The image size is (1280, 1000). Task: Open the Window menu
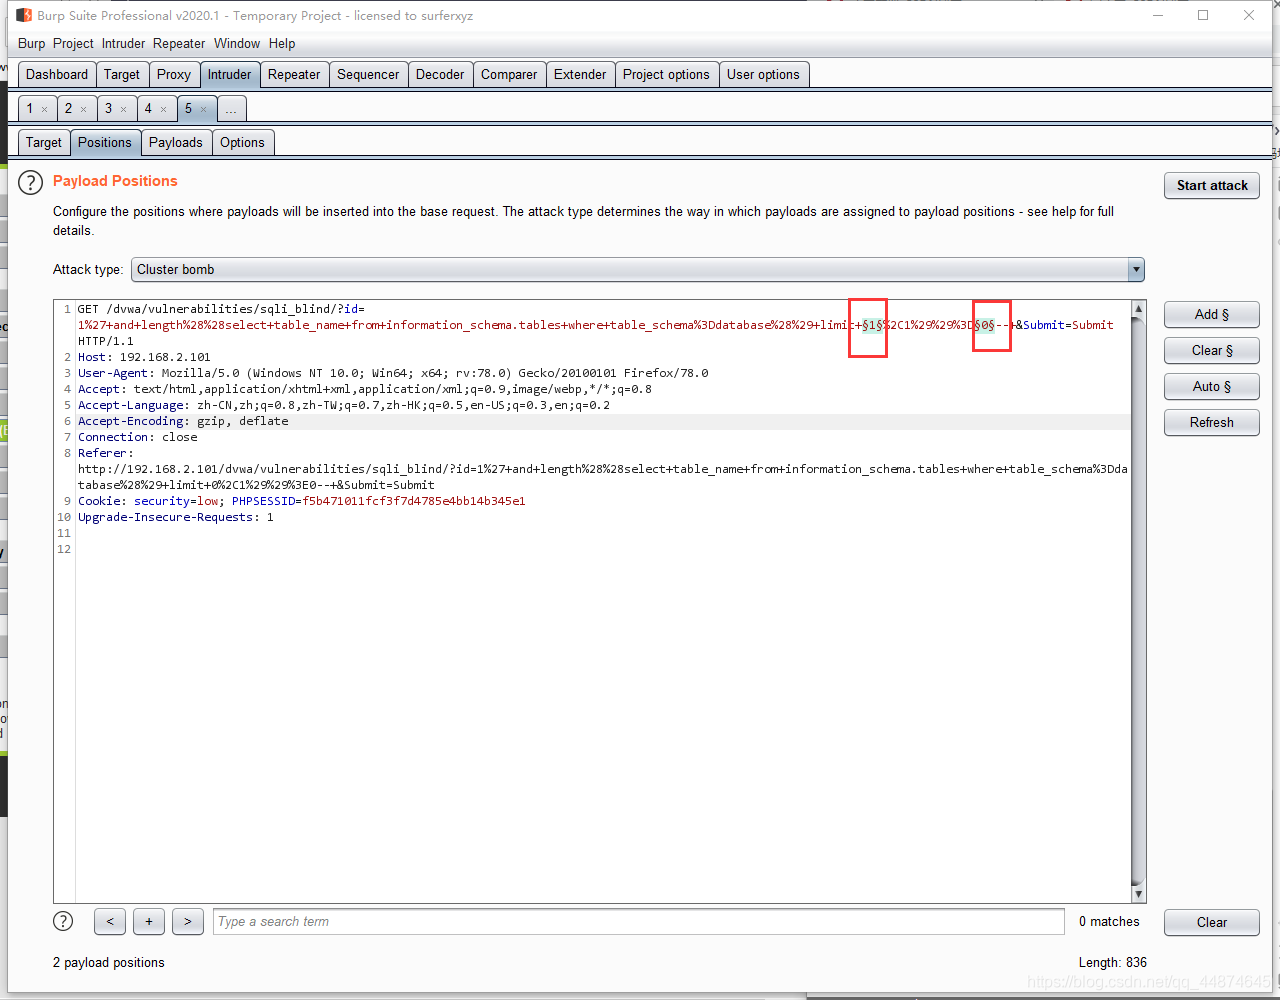tap(237, 43)
